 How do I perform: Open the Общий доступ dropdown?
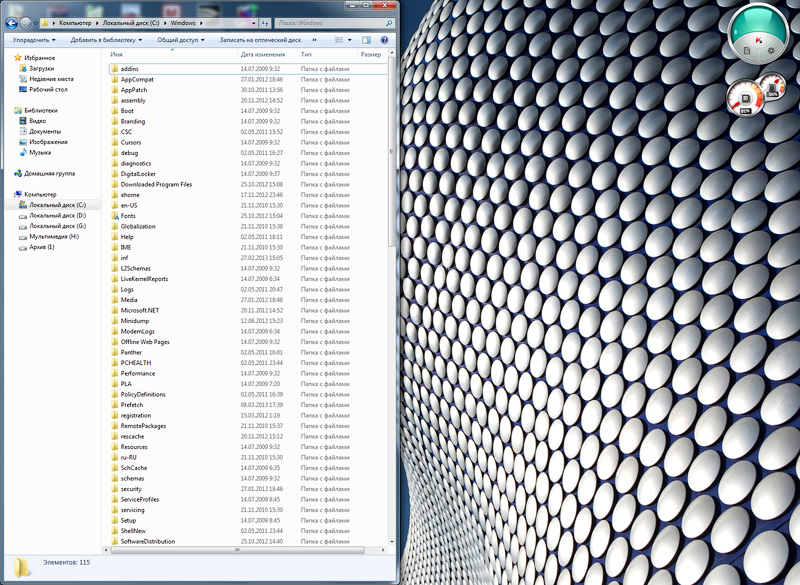181,40
